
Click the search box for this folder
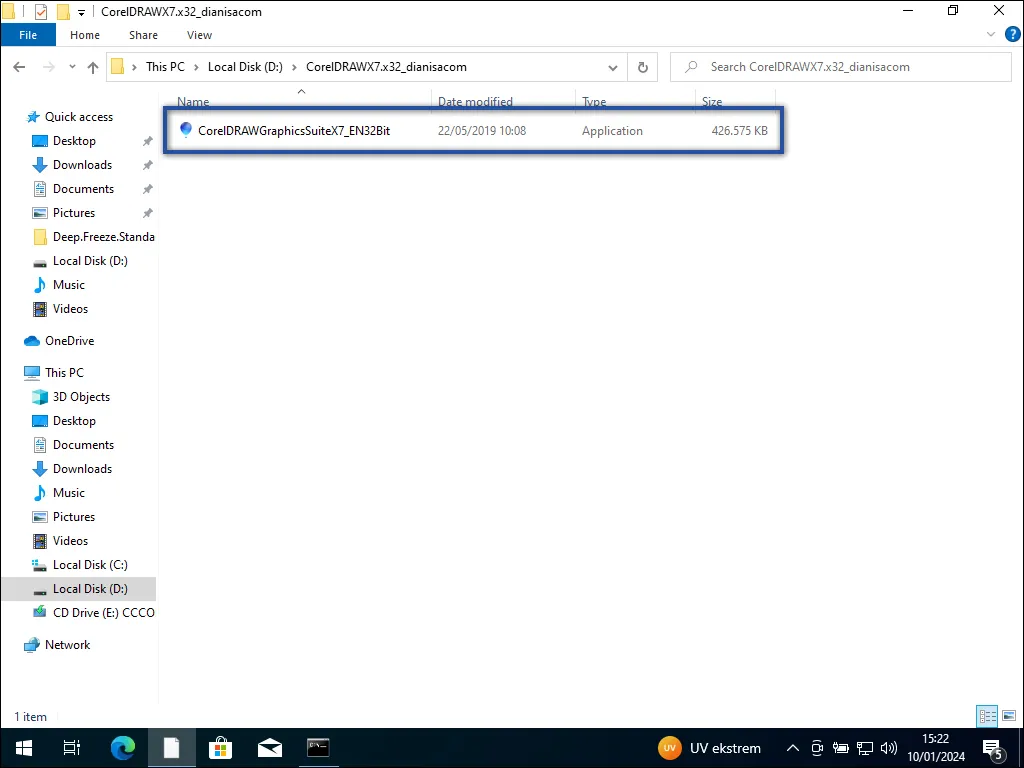coord(845,67)
